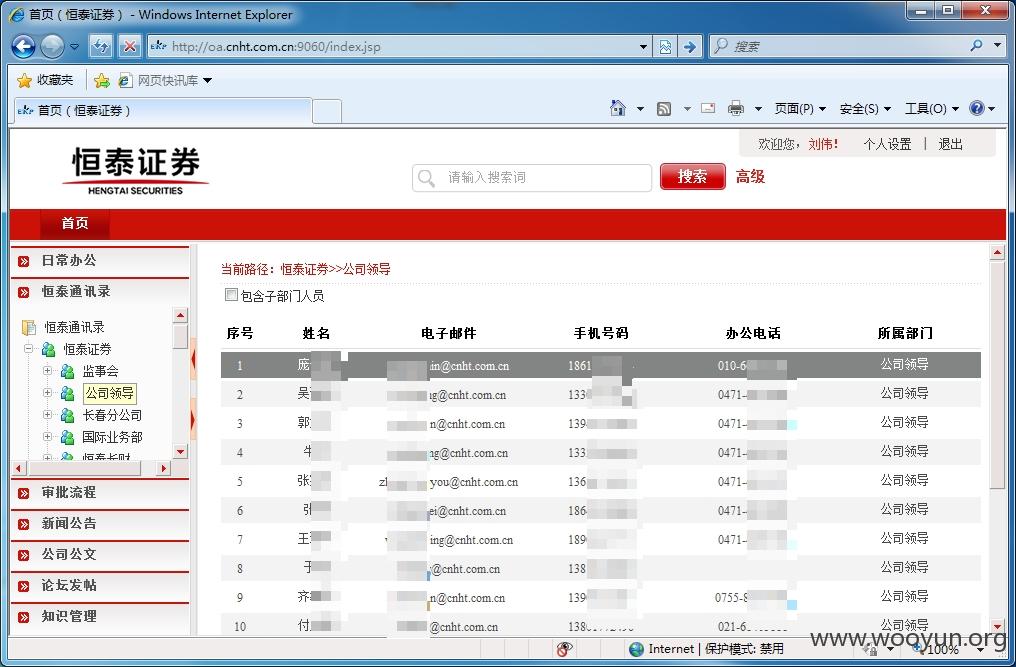The width and height of the screenshot is (1016, 667).
Task: Select the 首页（恒泰证券）browser tab
Action: point(163,110)
